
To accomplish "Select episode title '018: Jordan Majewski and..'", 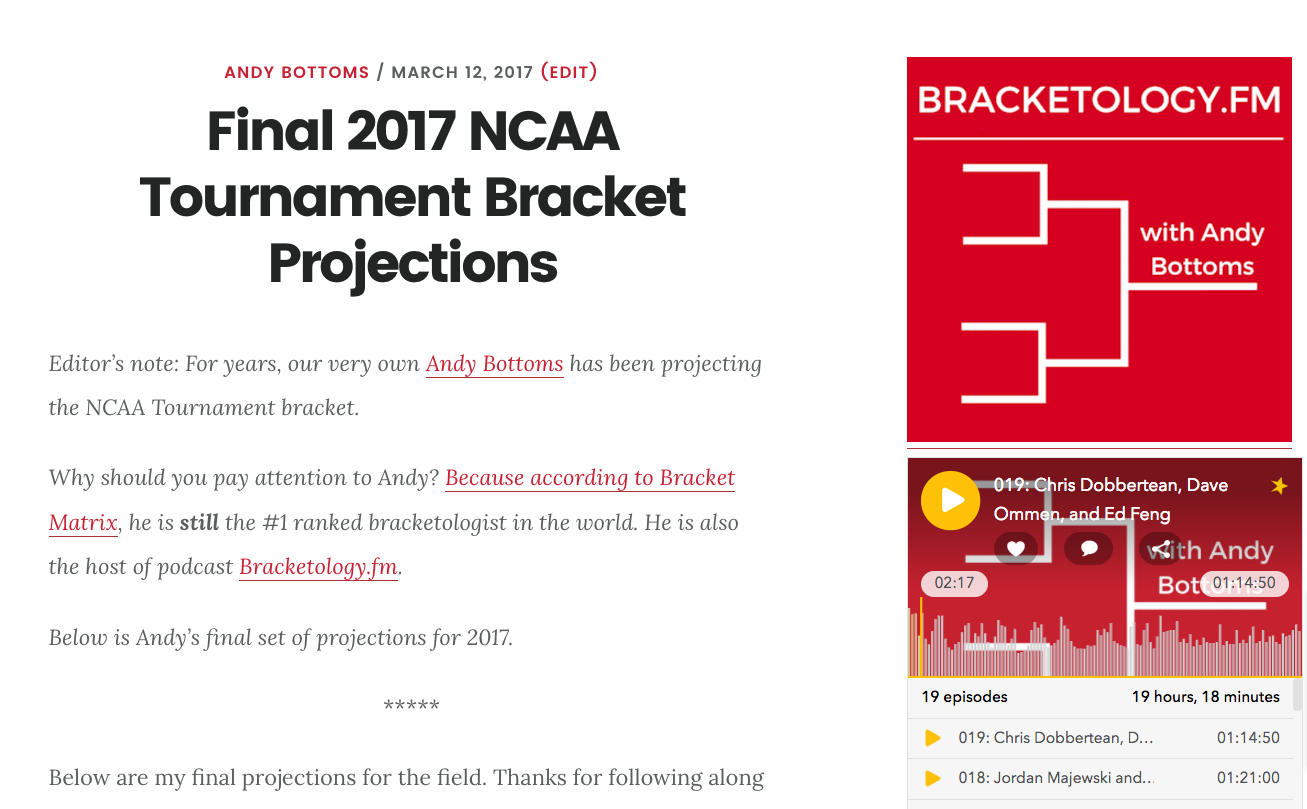I will click(1055, 778).
